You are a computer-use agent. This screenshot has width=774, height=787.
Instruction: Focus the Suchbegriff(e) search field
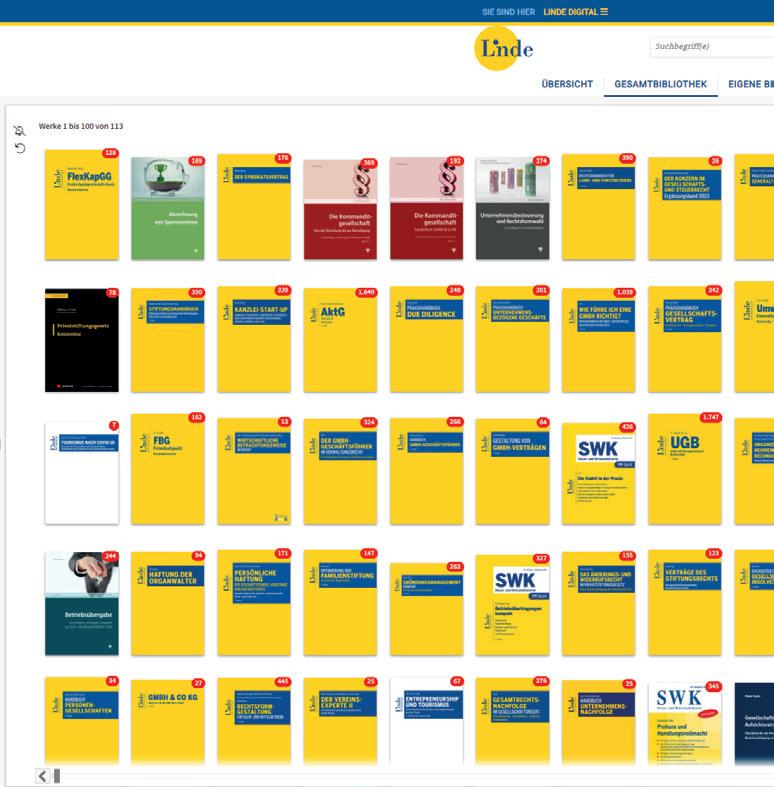point(712,46)
